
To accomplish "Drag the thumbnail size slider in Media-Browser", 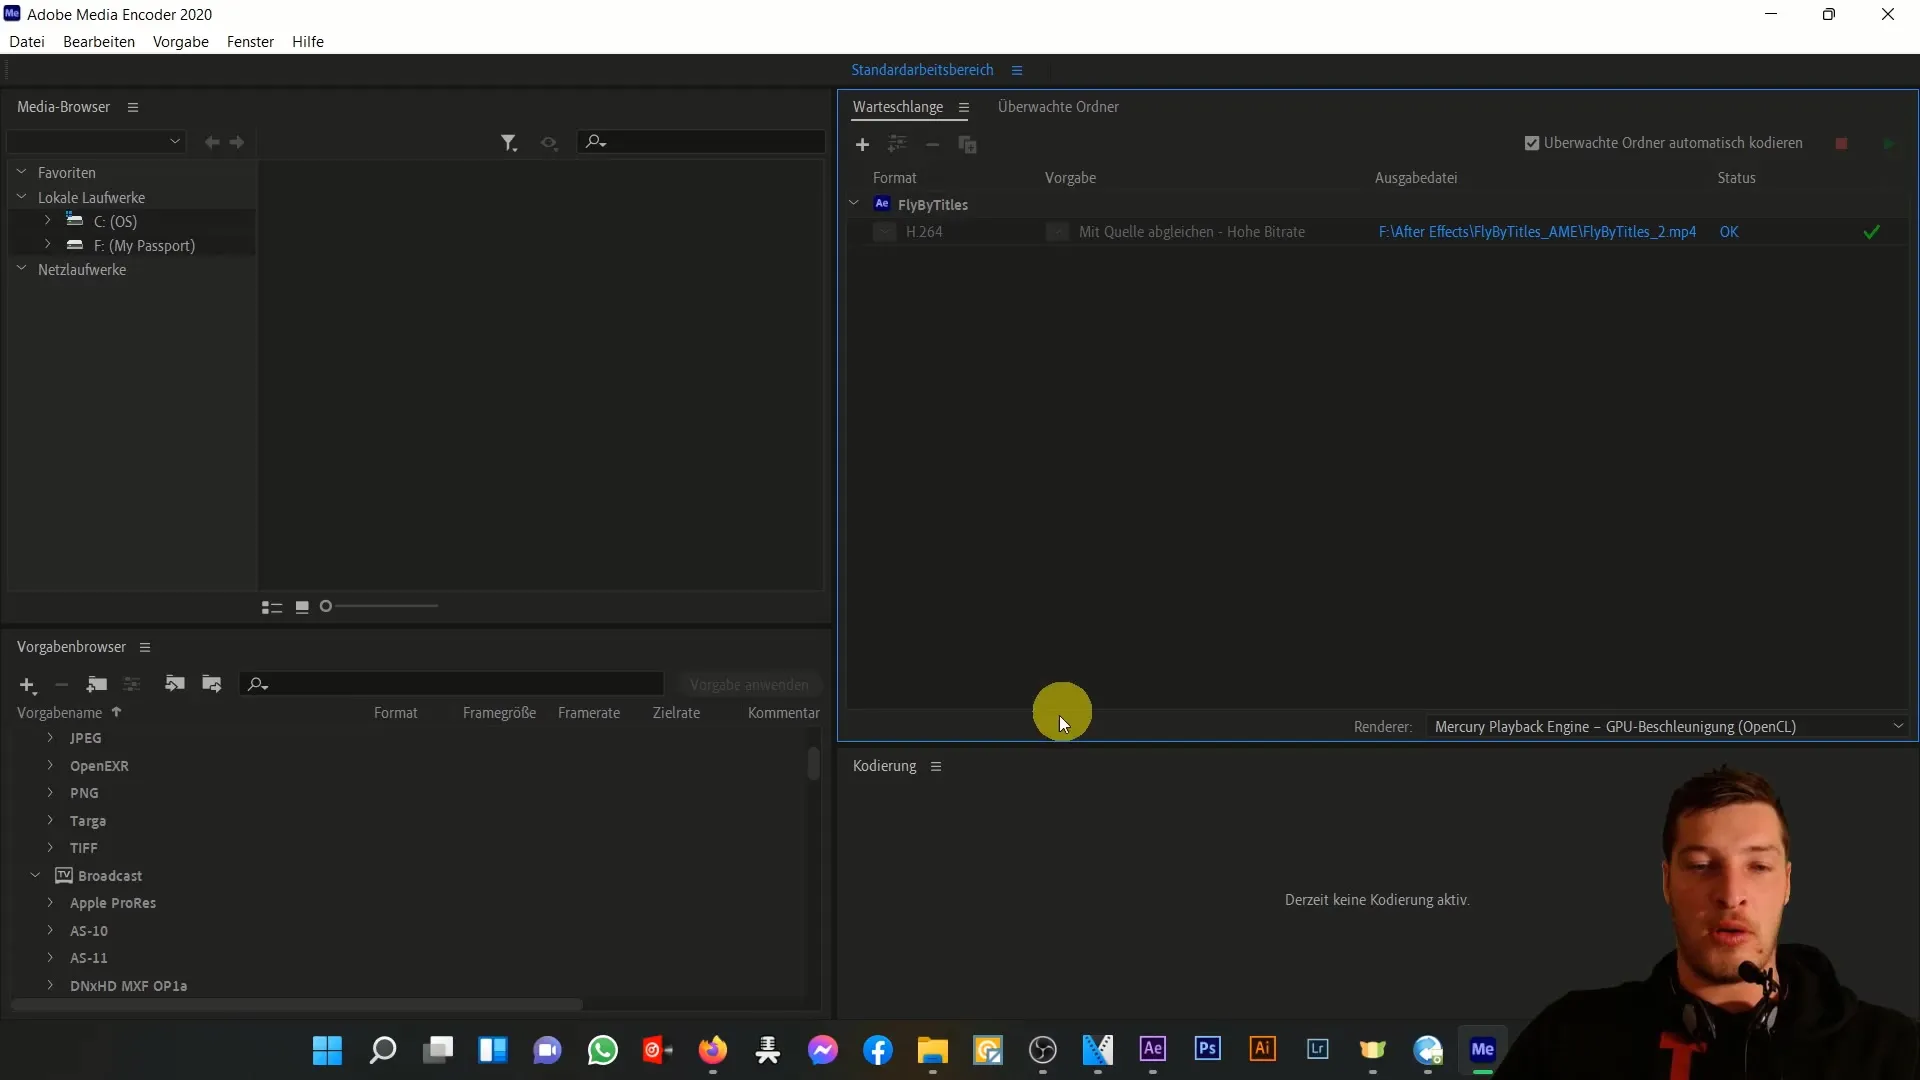I will pos(326,605).
